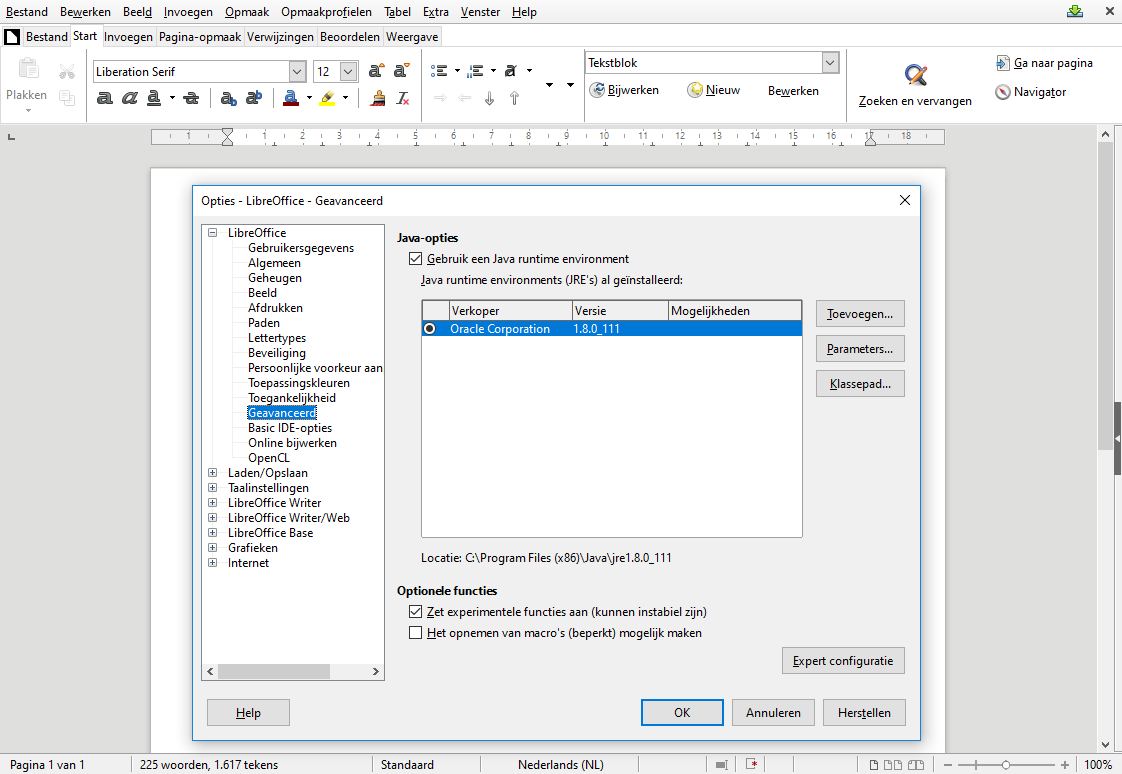Click the Ga naar pagina icon
1122x774 pixels.
tap(1003, 64)
